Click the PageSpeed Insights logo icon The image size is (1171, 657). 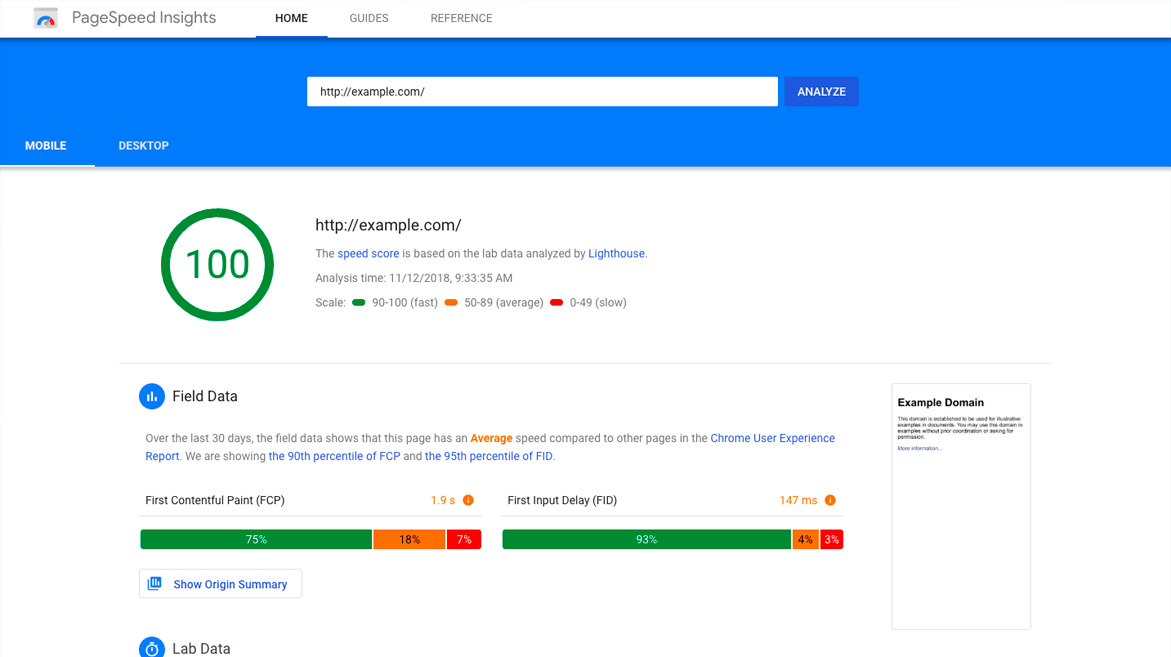coord(46,18)
